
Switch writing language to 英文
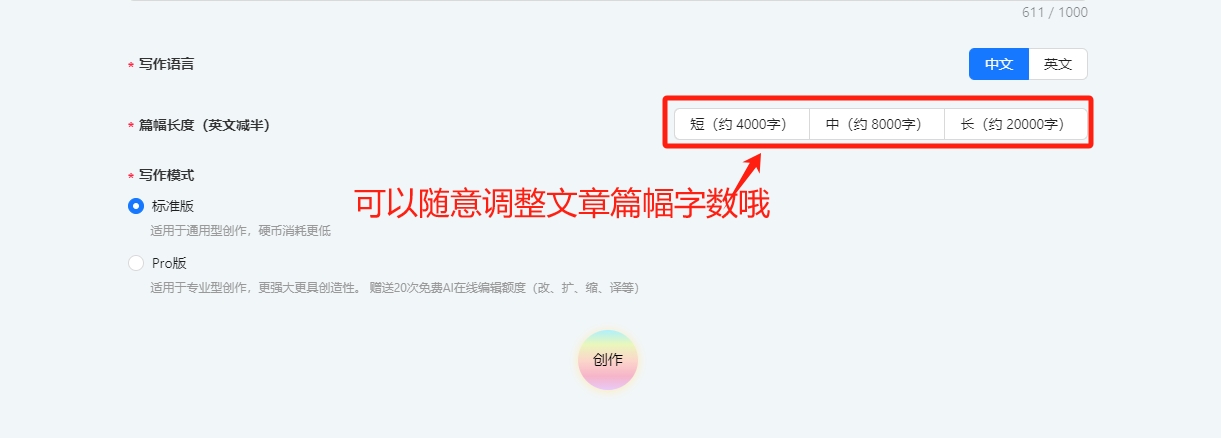coord(1058,64)
